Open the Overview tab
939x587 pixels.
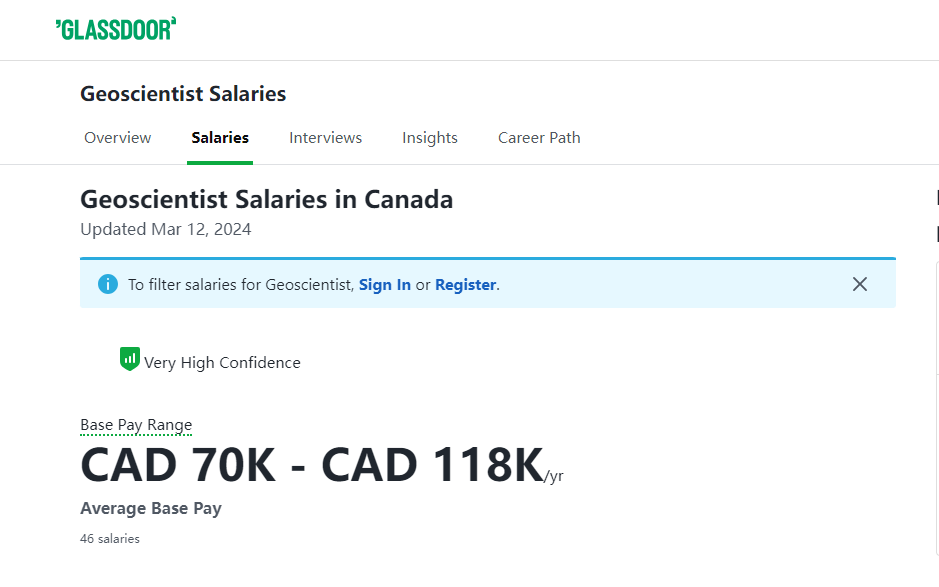pyautogui.click(x=118, y=138)
